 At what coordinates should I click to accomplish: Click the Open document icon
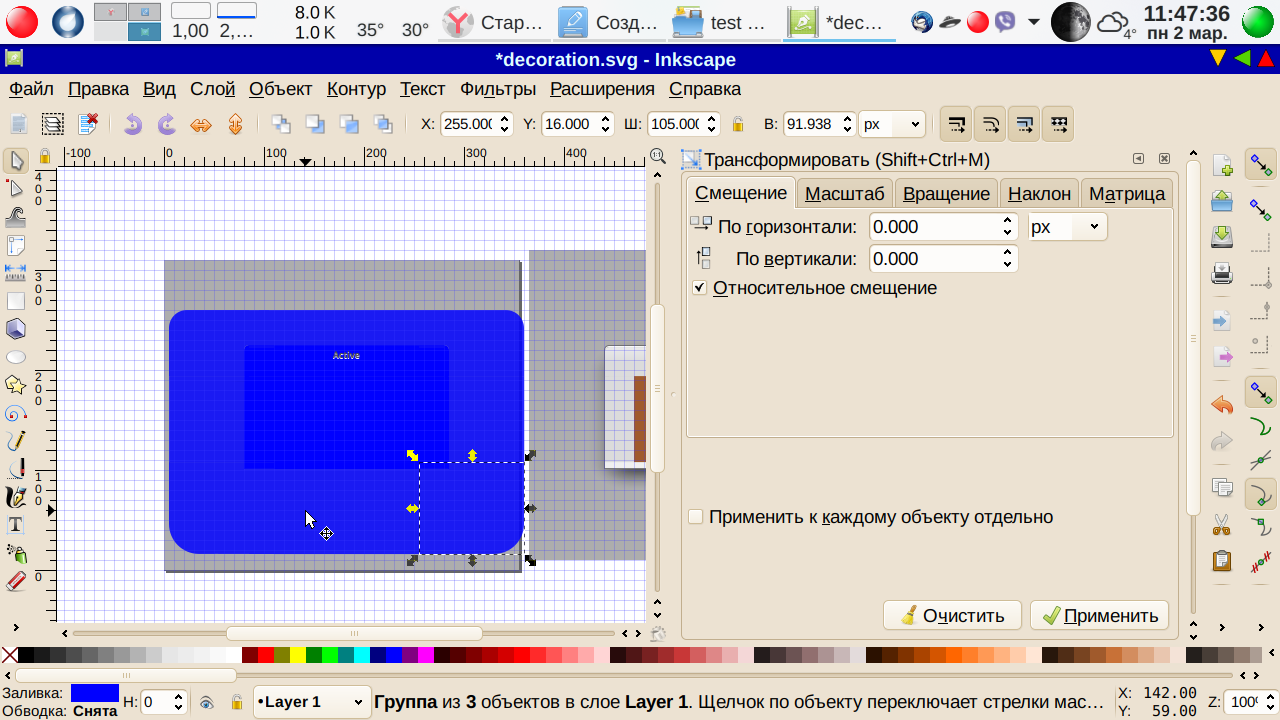click(x=1222, y=201)
